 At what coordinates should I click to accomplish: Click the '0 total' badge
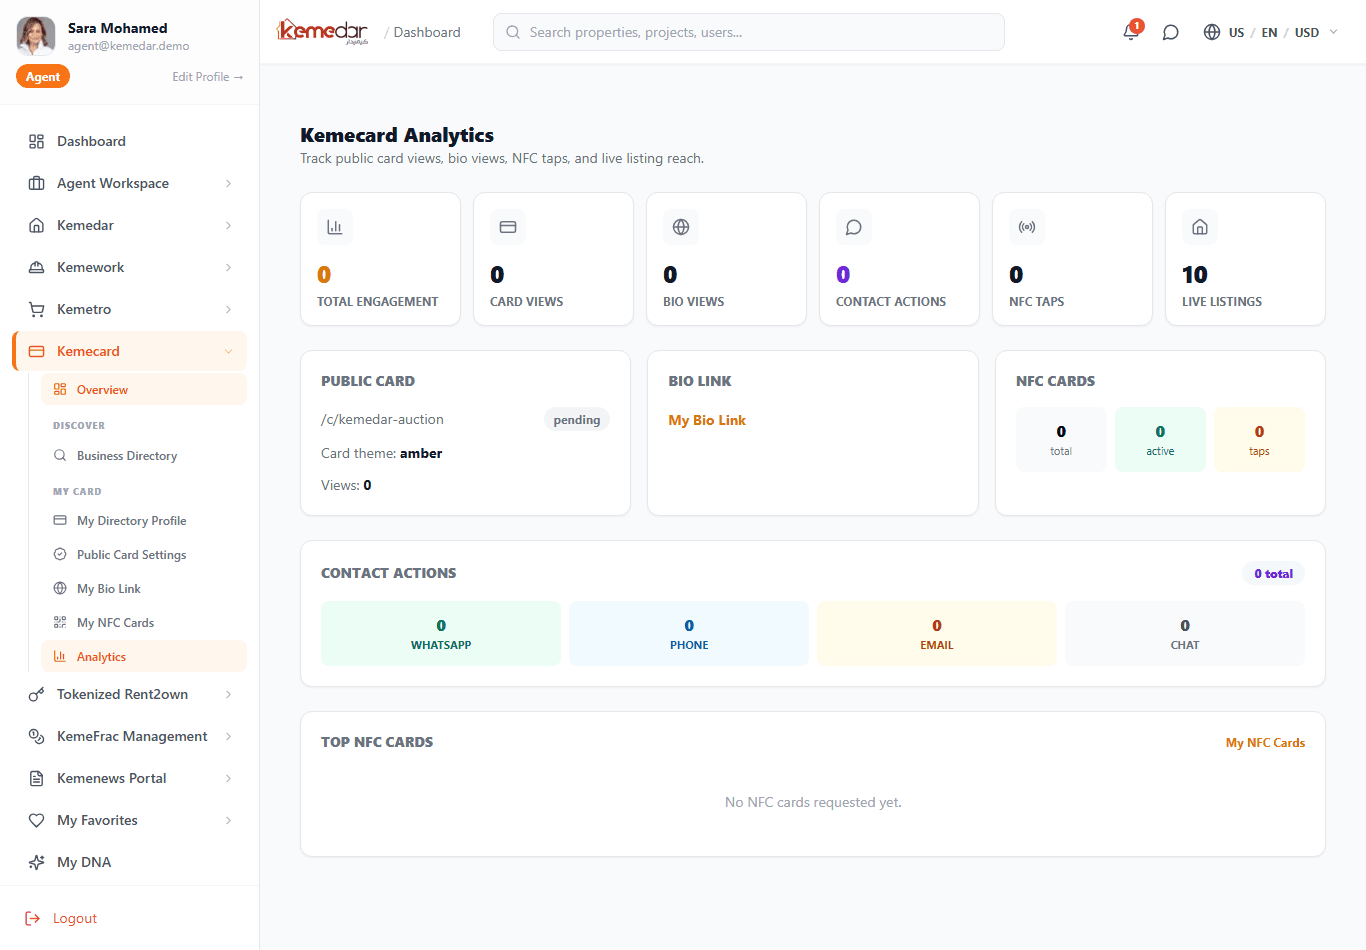click(x=1273, y=574)
